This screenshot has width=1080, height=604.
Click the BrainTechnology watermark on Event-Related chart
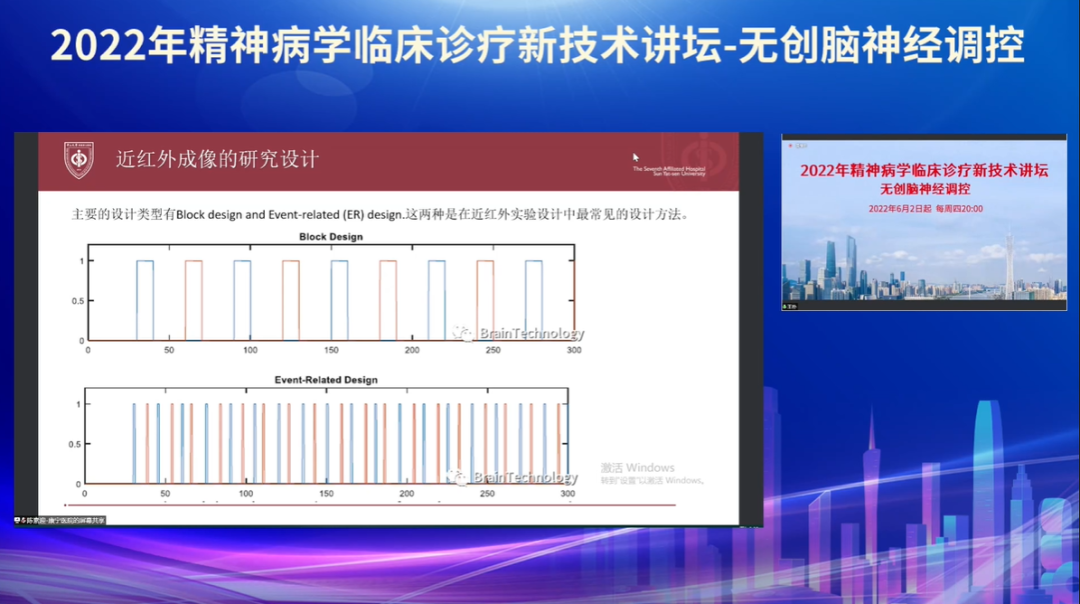513,477
